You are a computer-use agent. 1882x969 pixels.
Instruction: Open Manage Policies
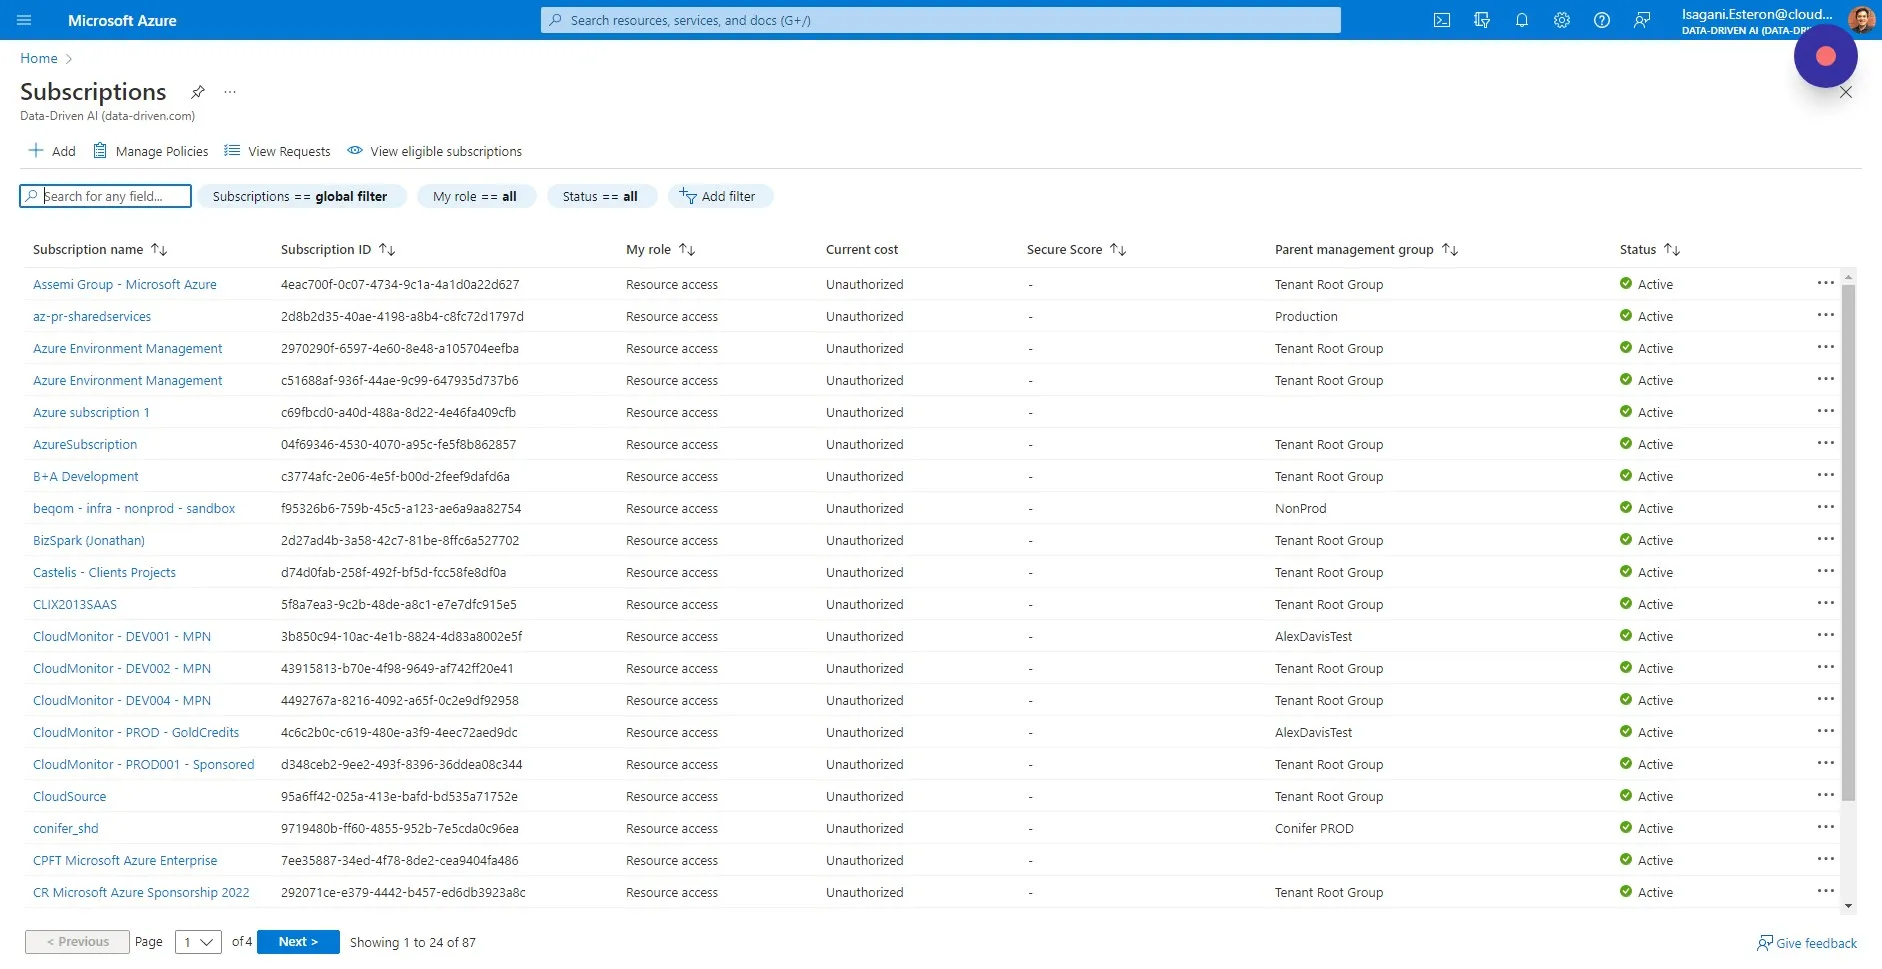[x=150, y=151]
